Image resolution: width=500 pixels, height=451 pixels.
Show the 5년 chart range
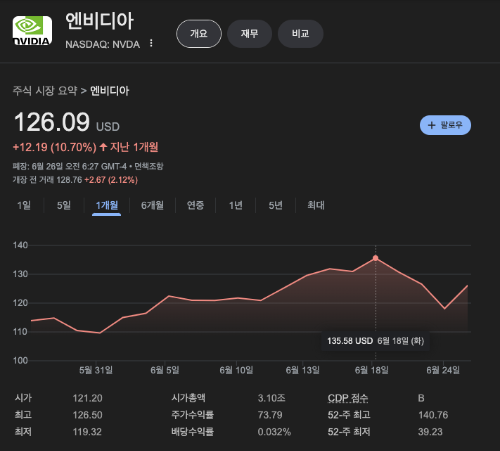tap(276, 205)
